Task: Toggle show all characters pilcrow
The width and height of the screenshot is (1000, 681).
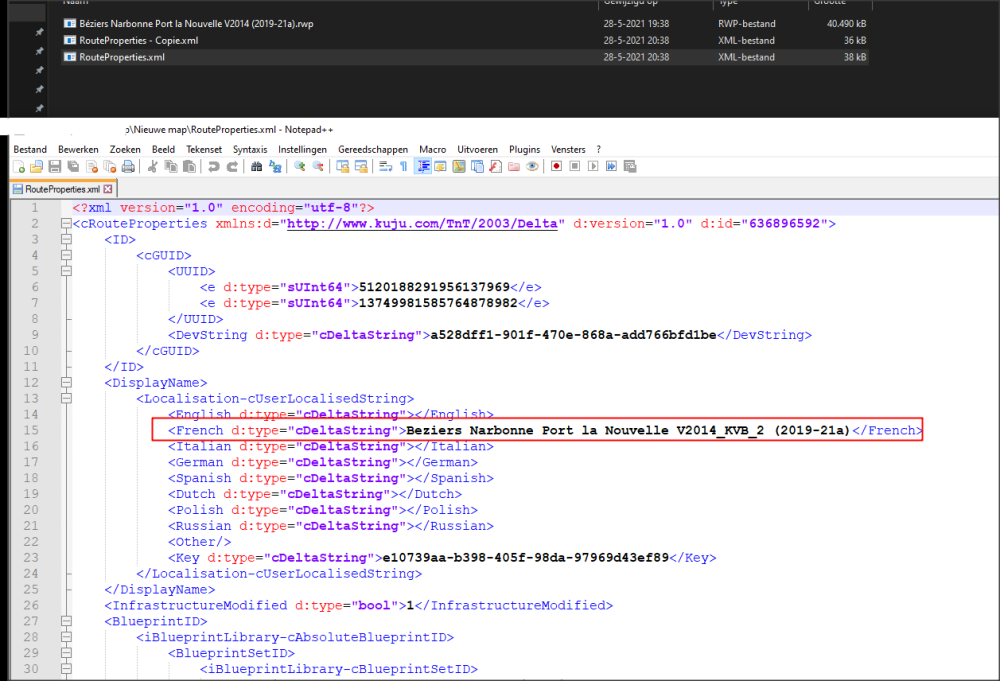Action: (x=402, y=167)
